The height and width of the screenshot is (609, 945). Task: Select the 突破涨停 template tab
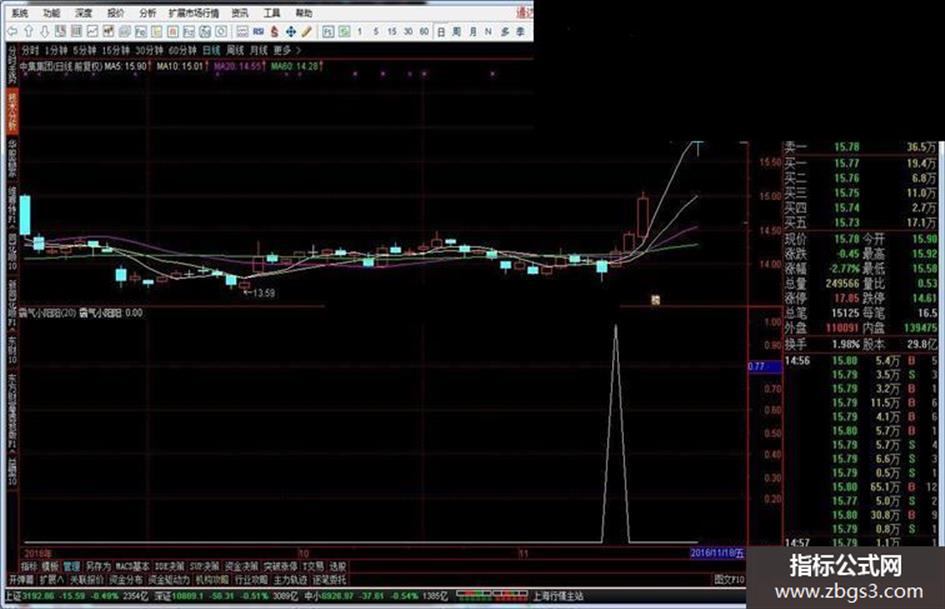[x=280, y=566]
